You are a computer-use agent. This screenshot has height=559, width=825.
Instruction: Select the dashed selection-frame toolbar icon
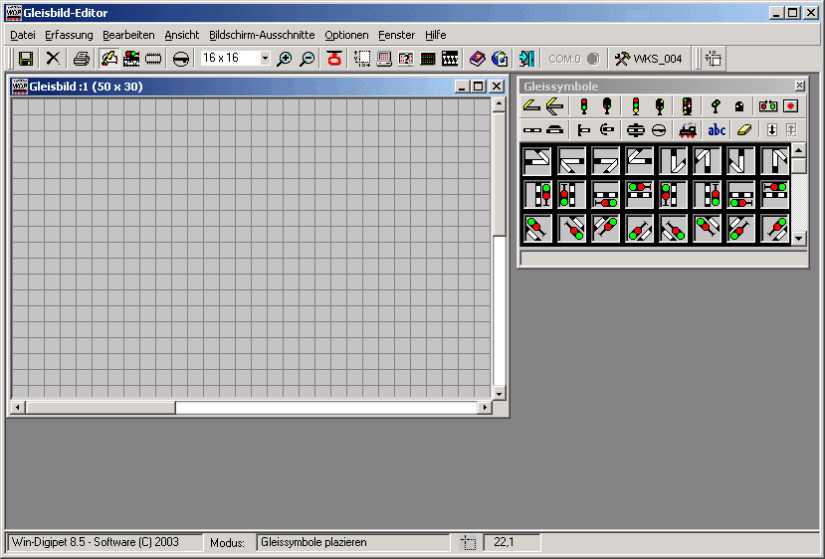361,58
